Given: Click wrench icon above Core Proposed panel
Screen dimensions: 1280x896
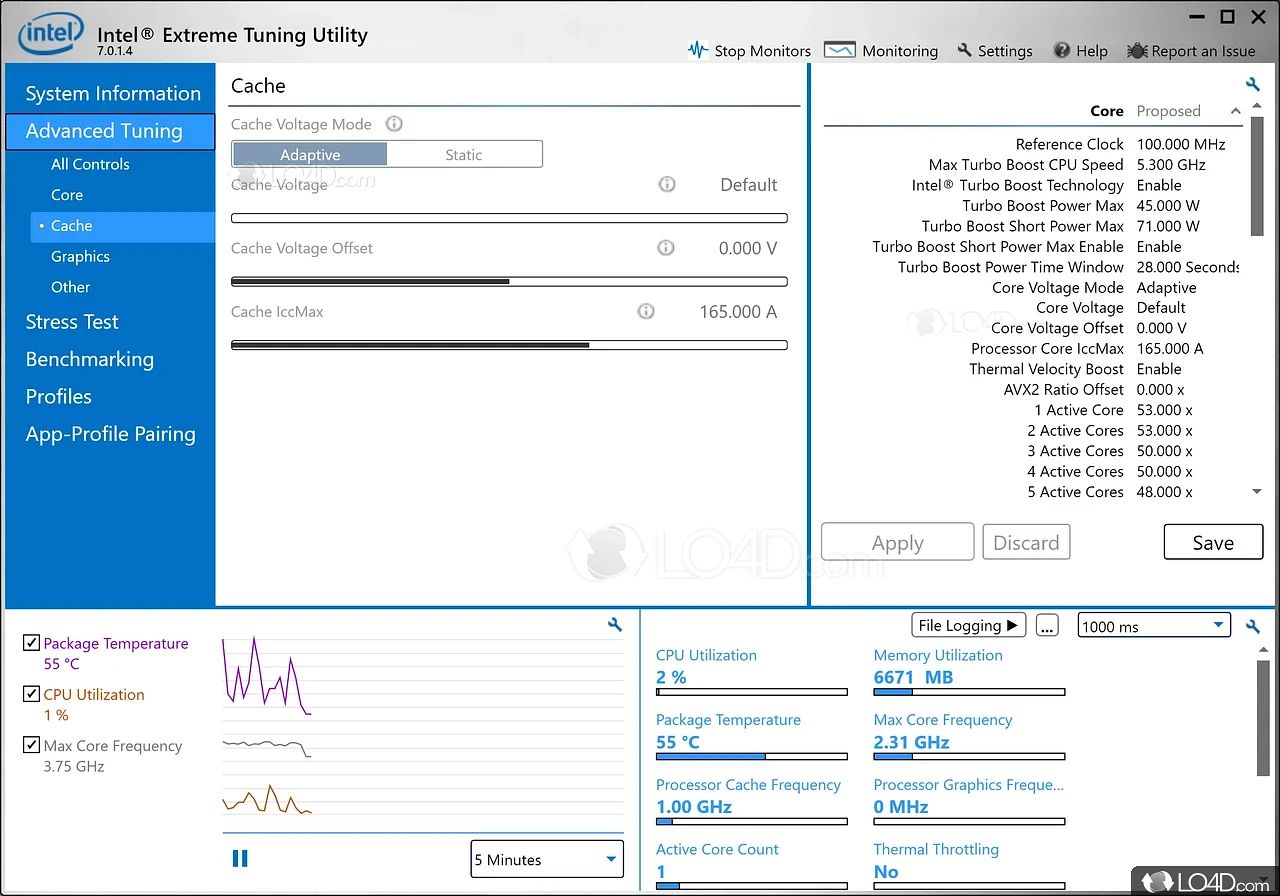Looking at the screenshot, I should [x=1252, y=84].
